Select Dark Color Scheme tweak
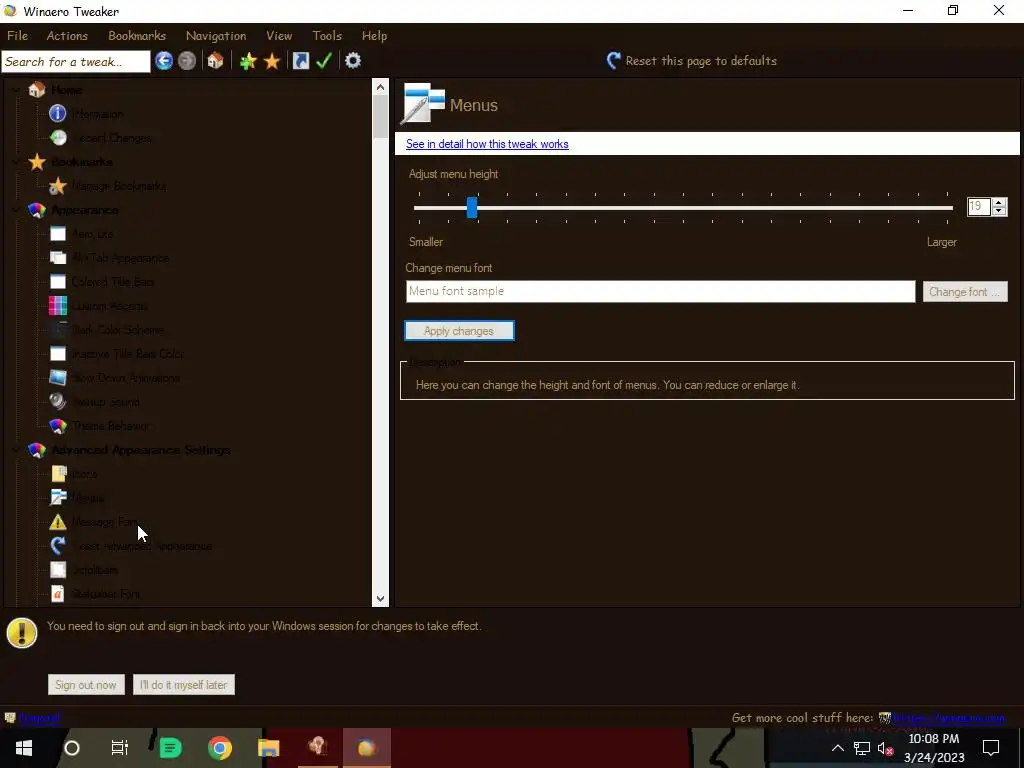Screen dimensions: 1024x768 click(118, 330)
